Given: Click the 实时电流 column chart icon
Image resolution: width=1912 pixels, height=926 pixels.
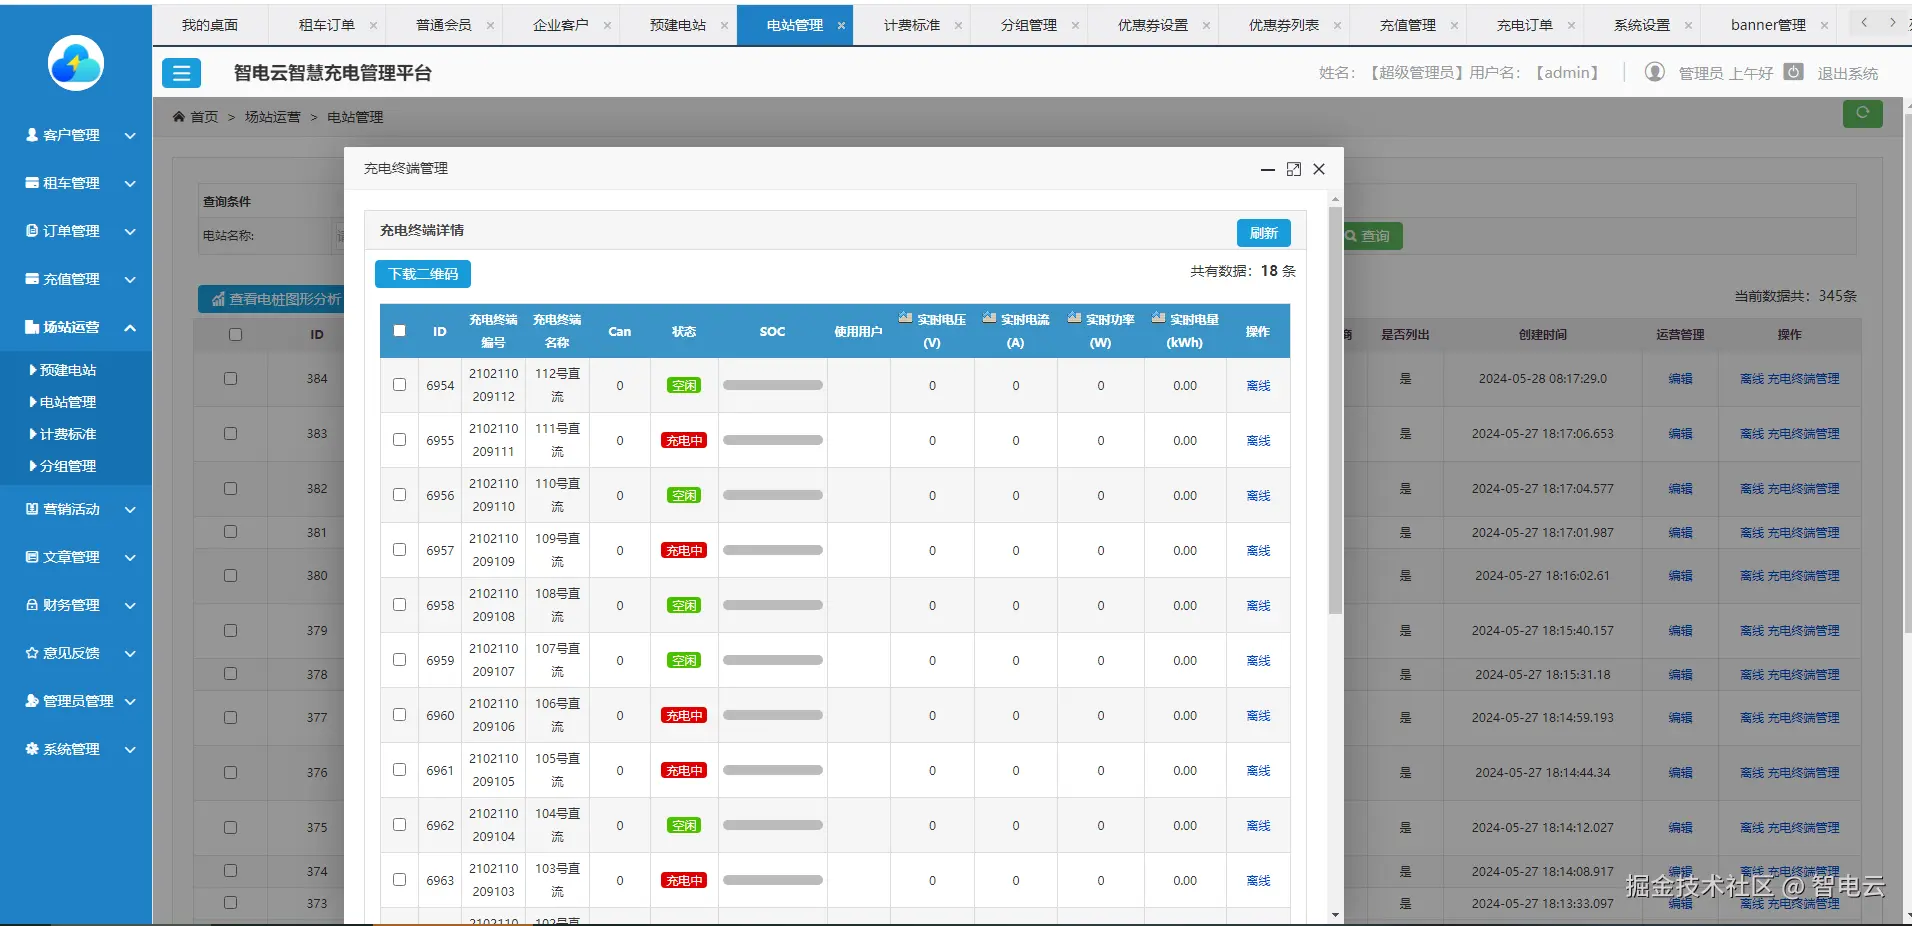Looking at the screenshot, I should tap(989, 318).
